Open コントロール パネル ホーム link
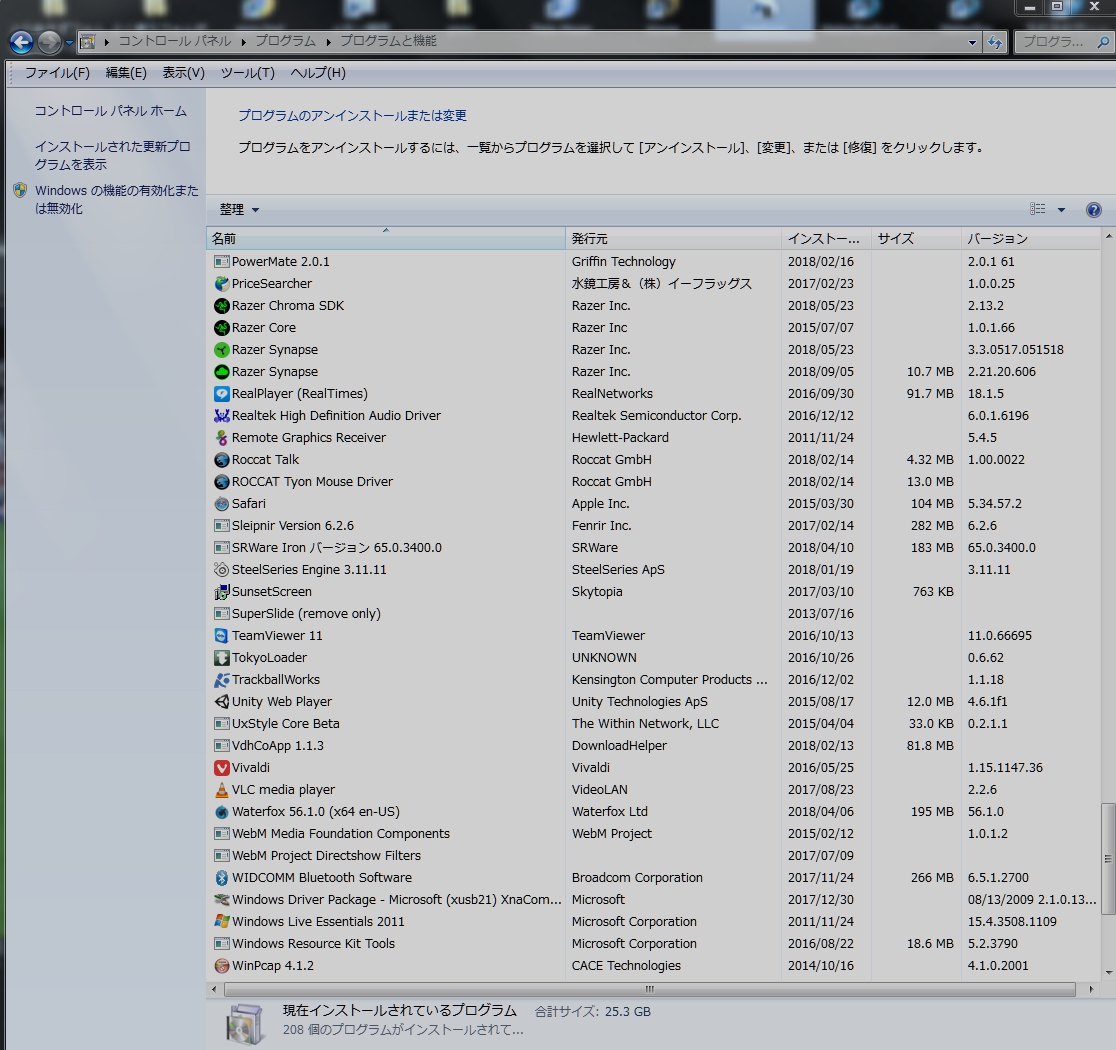The height and width of the screenshot is (1050, 1116). [110, 111]
